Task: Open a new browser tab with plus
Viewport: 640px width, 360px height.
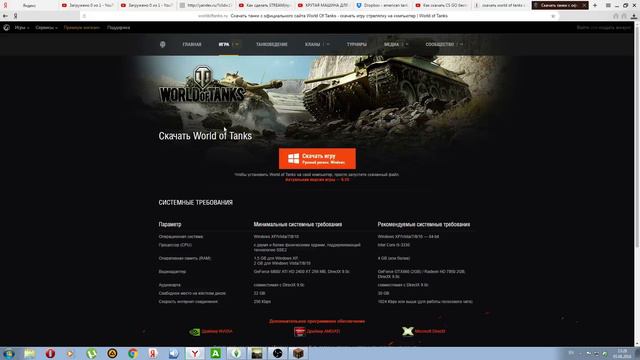Action: tap(595, 5)
